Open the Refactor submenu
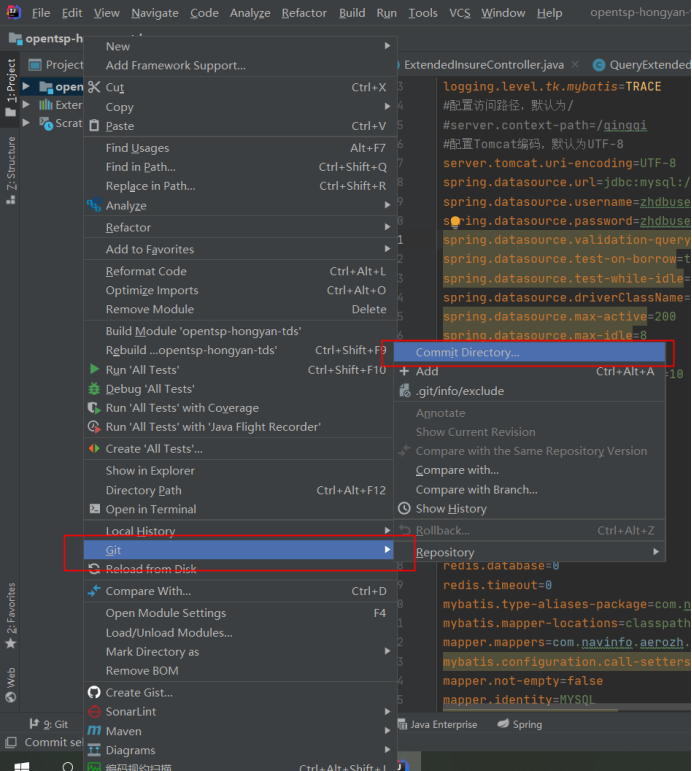Screen dimensions: 692x771 point(240,227)
